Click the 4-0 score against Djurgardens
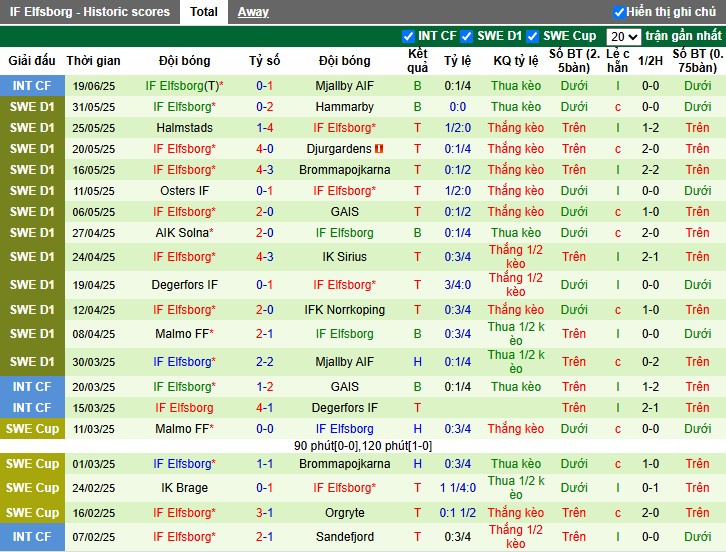726x552 pixels. [x=264, y=149]
